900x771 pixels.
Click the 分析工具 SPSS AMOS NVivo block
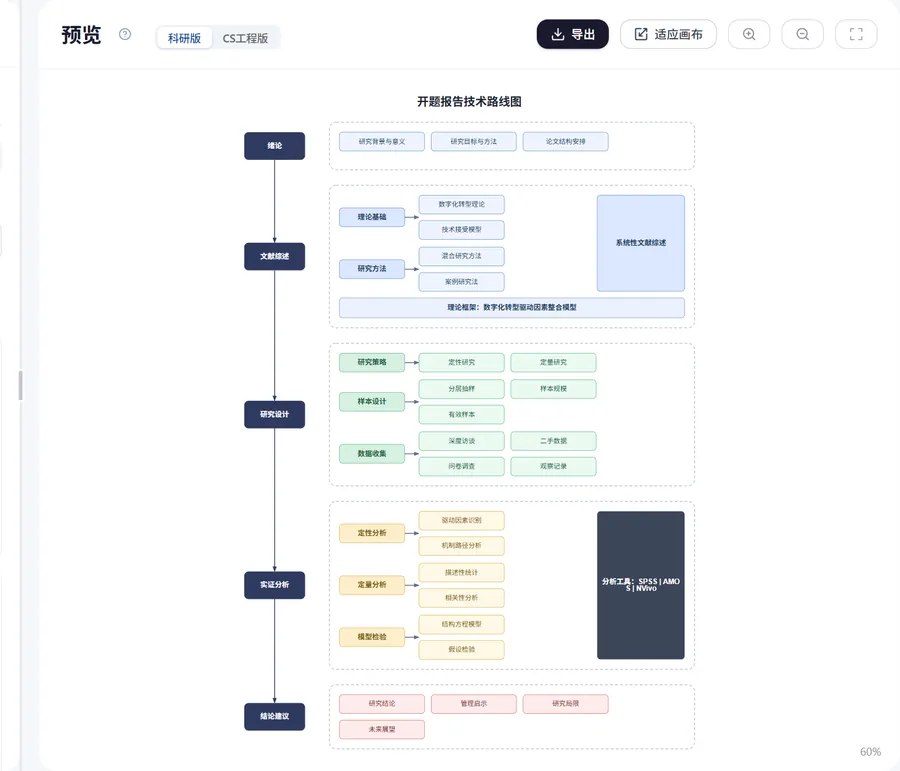click(x=641, y=585)
